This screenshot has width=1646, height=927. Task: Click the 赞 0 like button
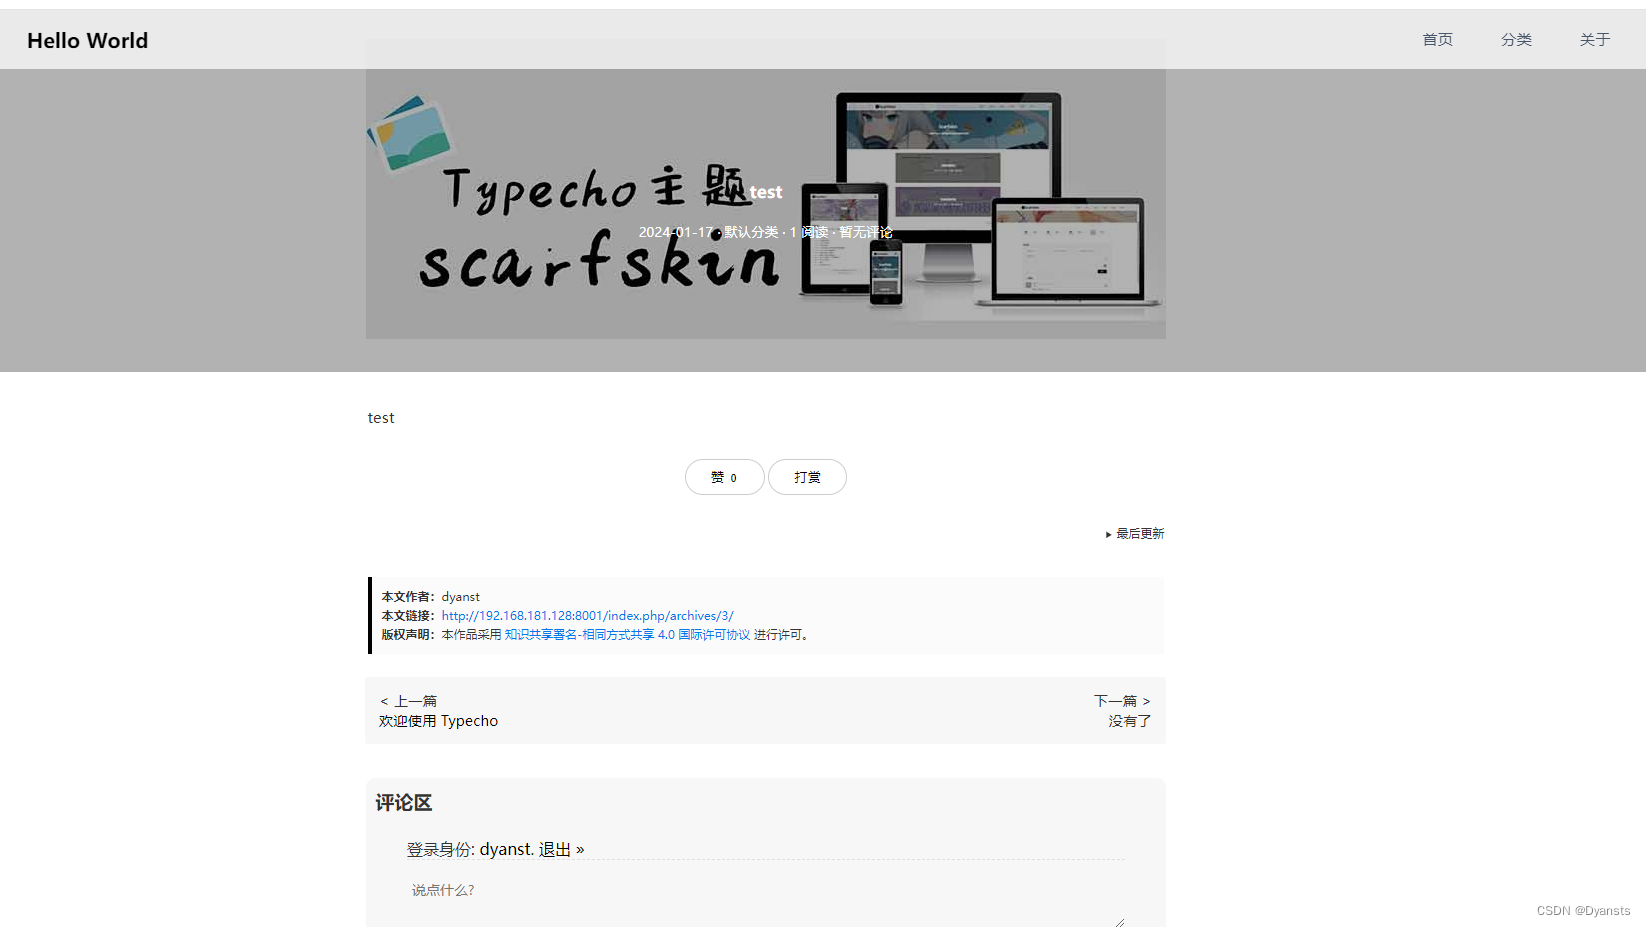point(724,477)
